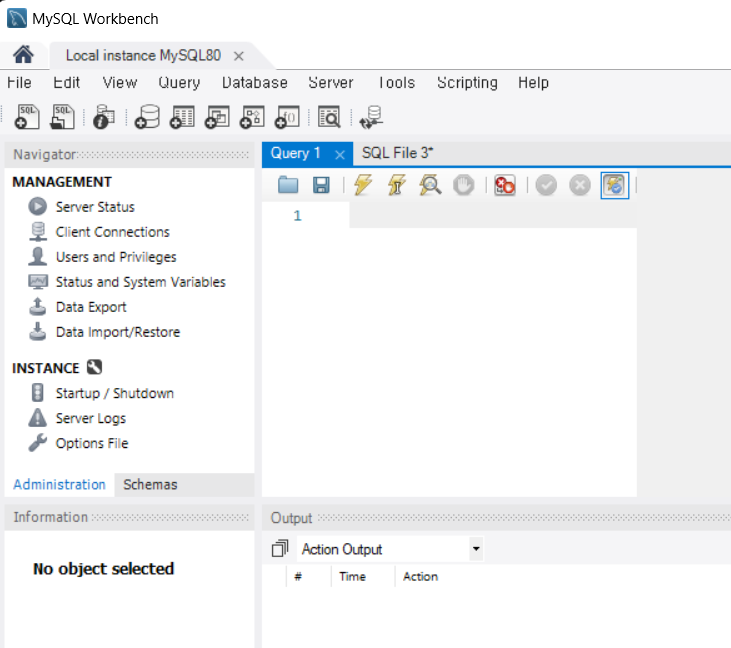Click inside the SQL editor line 1
Viewport: 731px width, 648px height.
point(492,215)
